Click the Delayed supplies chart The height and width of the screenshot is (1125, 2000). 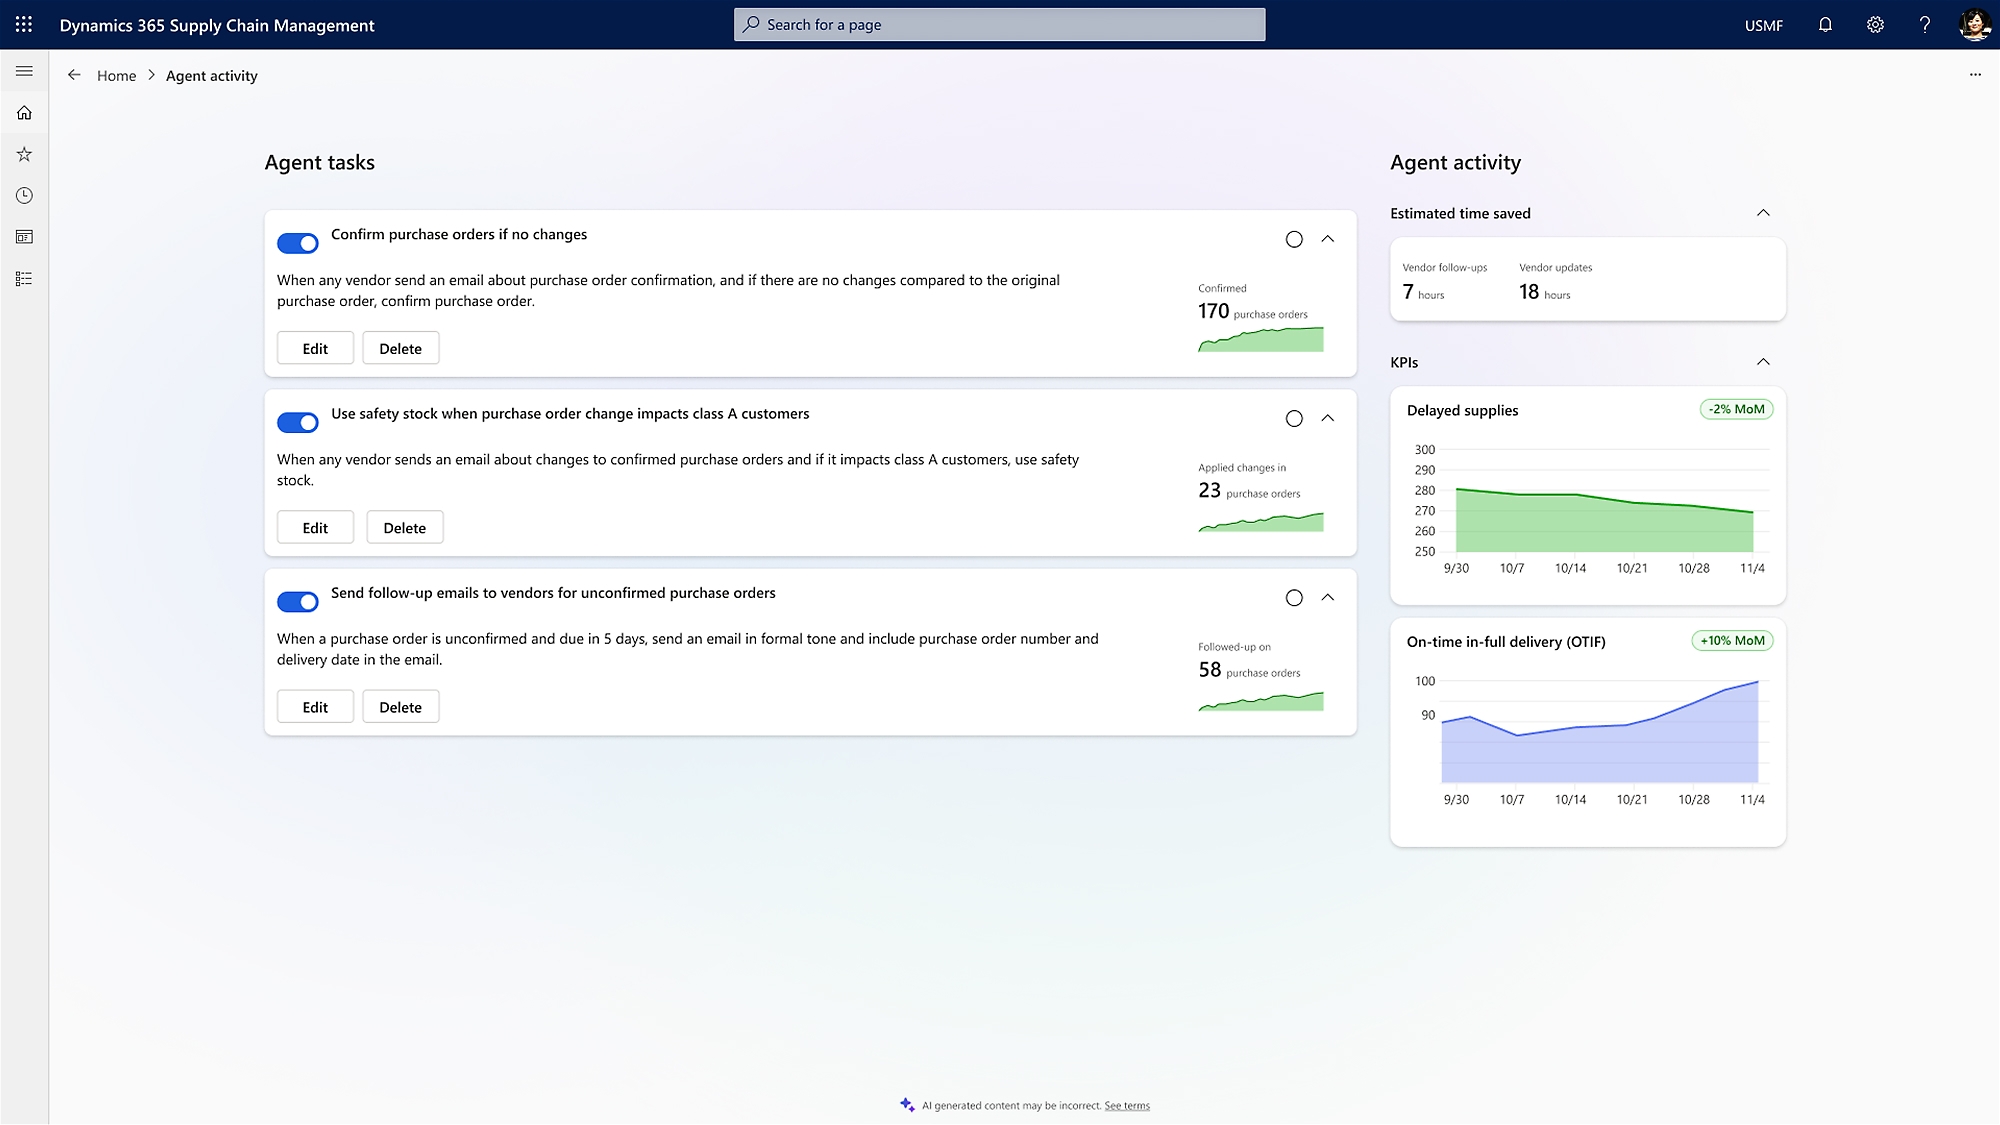tap(1590, 510)
